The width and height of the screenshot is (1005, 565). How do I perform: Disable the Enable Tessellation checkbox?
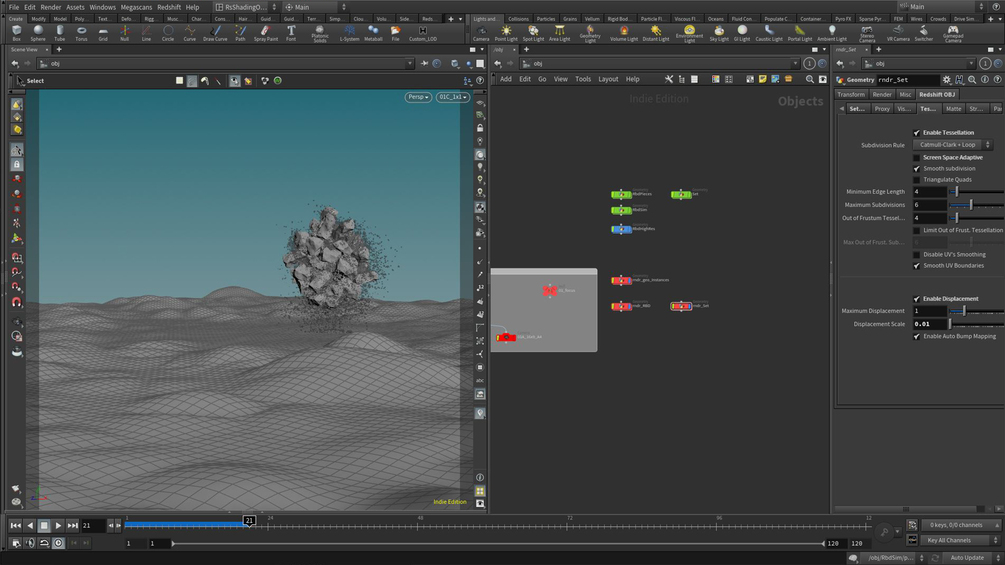917,133
